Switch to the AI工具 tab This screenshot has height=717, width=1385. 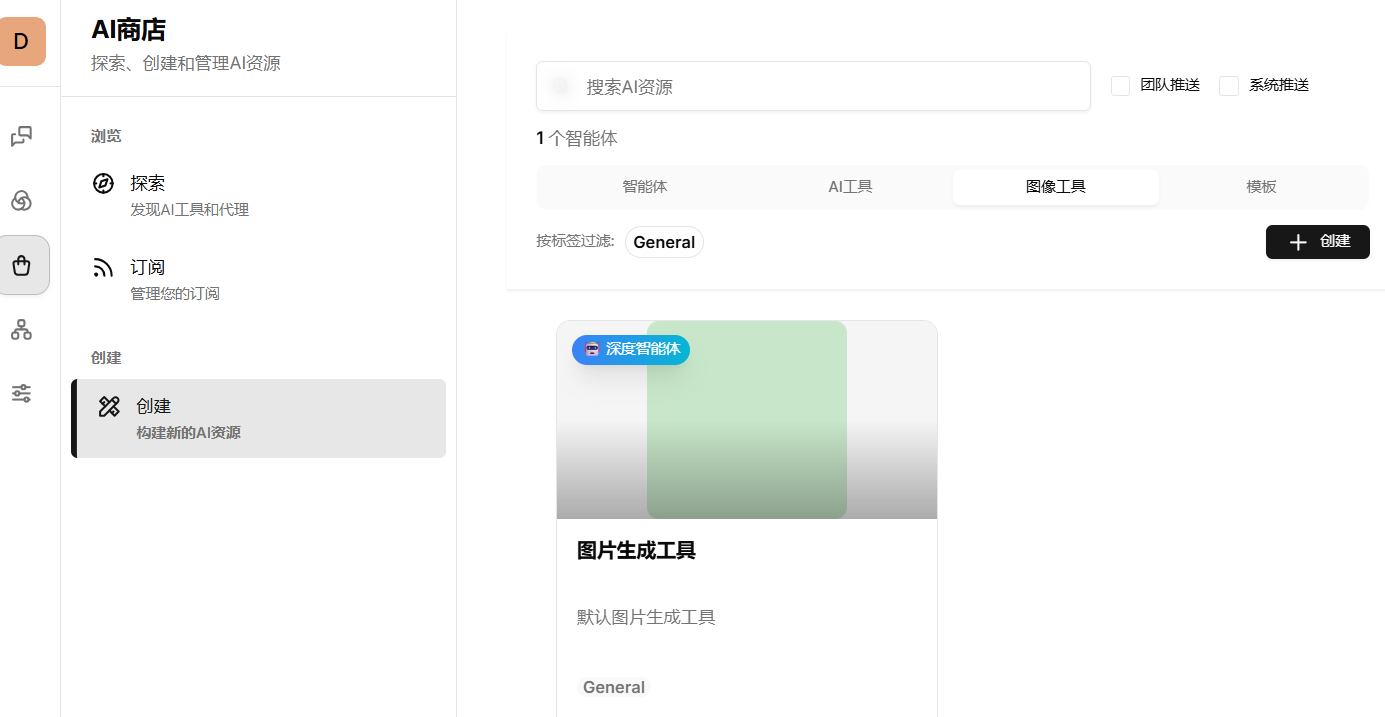point(850,187)
